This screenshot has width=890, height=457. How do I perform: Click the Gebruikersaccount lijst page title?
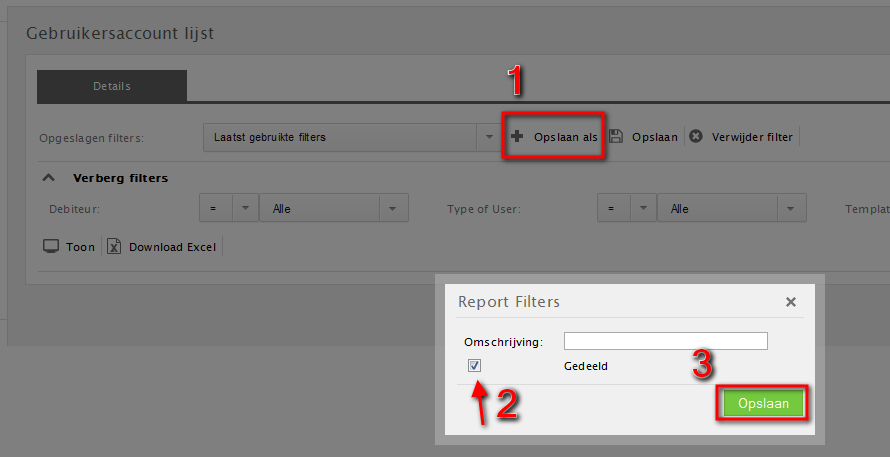[x=120, y=33]
